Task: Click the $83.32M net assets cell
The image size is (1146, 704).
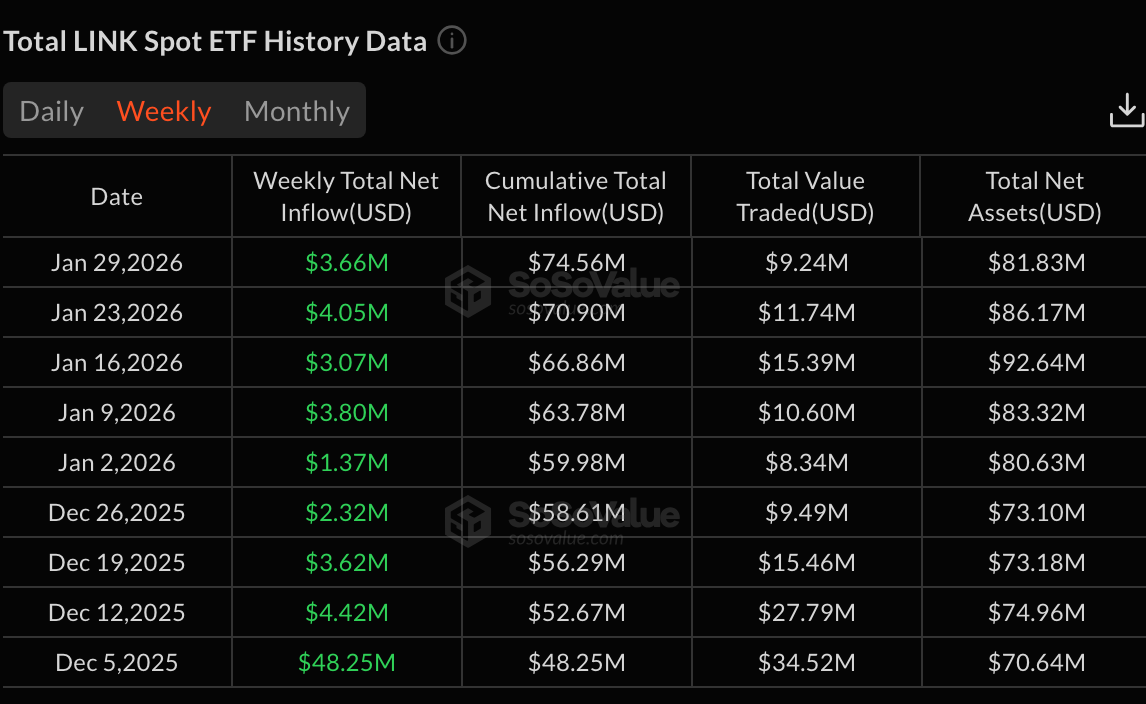Action: click(x=1034, y=412)
